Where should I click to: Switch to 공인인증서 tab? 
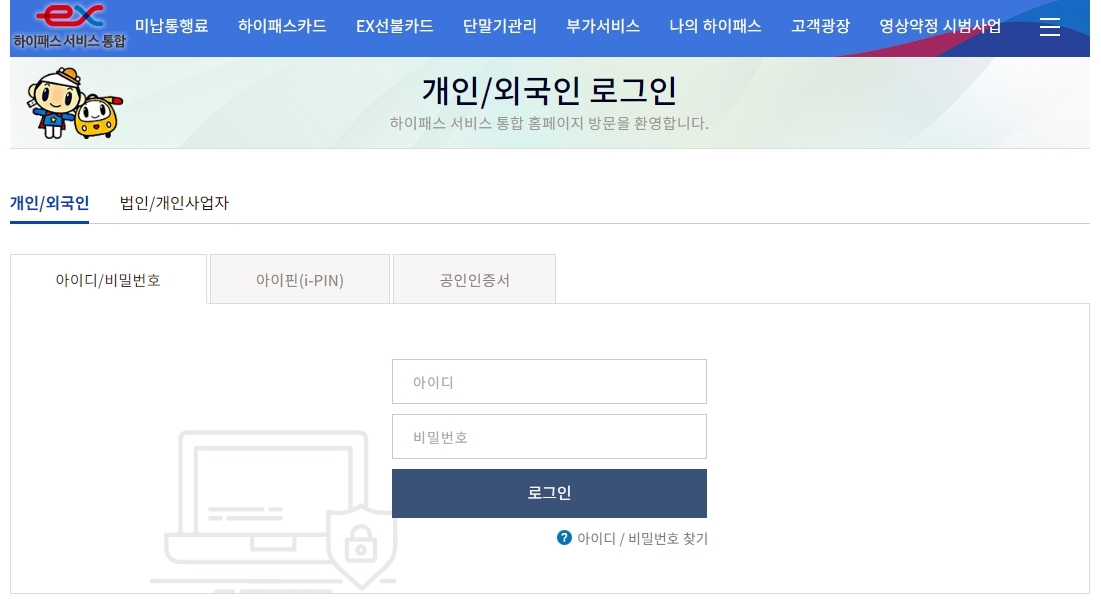[475, 279]
